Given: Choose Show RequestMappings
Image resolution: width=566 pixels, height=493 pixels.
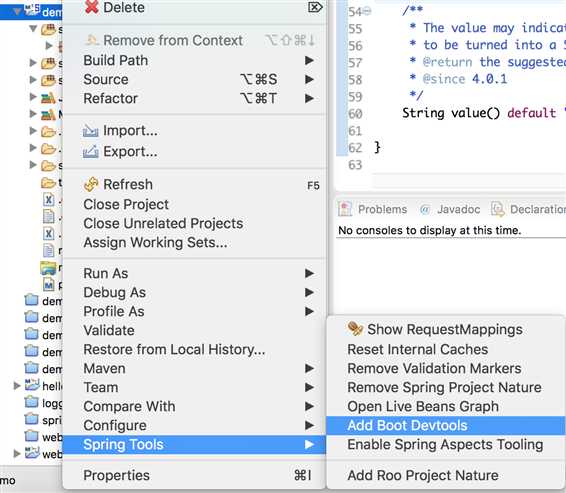Looking at the screenshot, I should pos(445,329).
